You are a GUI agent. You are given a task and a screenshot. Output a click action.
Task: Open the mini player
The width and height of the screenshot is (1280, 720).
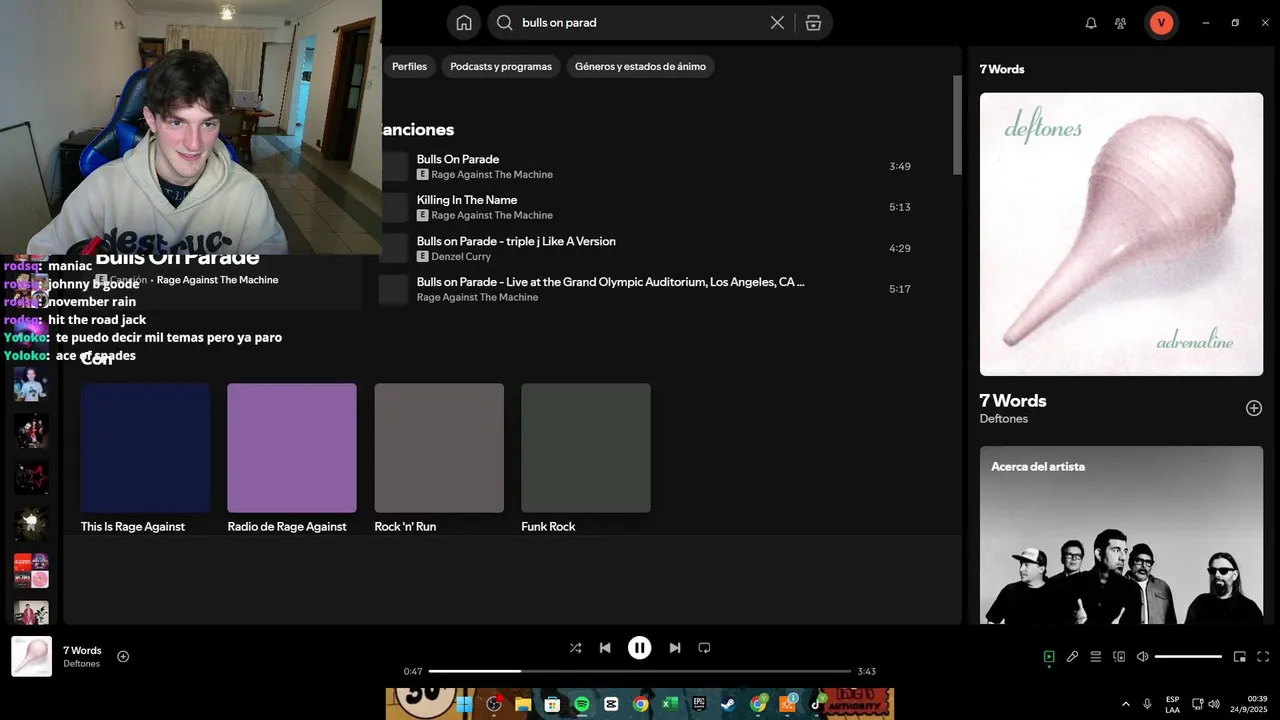tap(1240, 657)
